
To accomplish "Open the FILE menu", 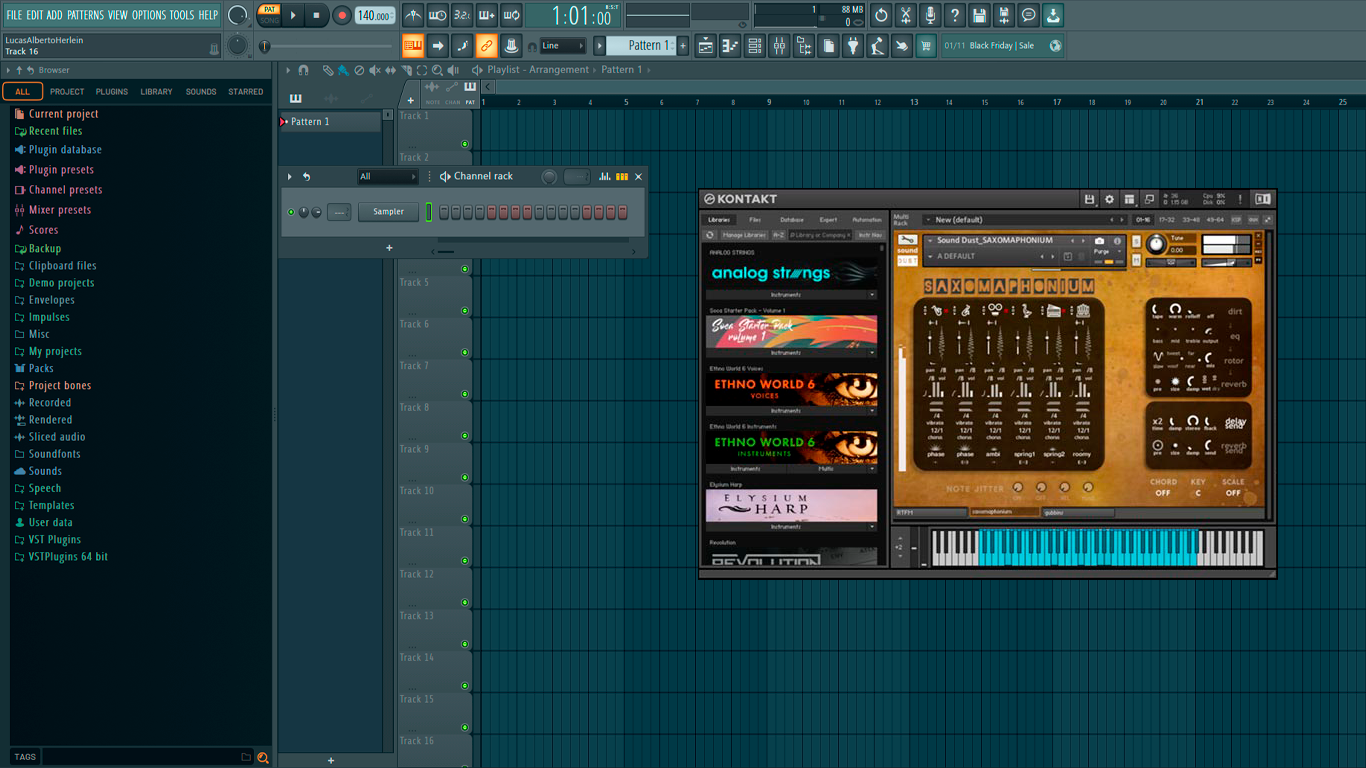I will pos(14,15).
